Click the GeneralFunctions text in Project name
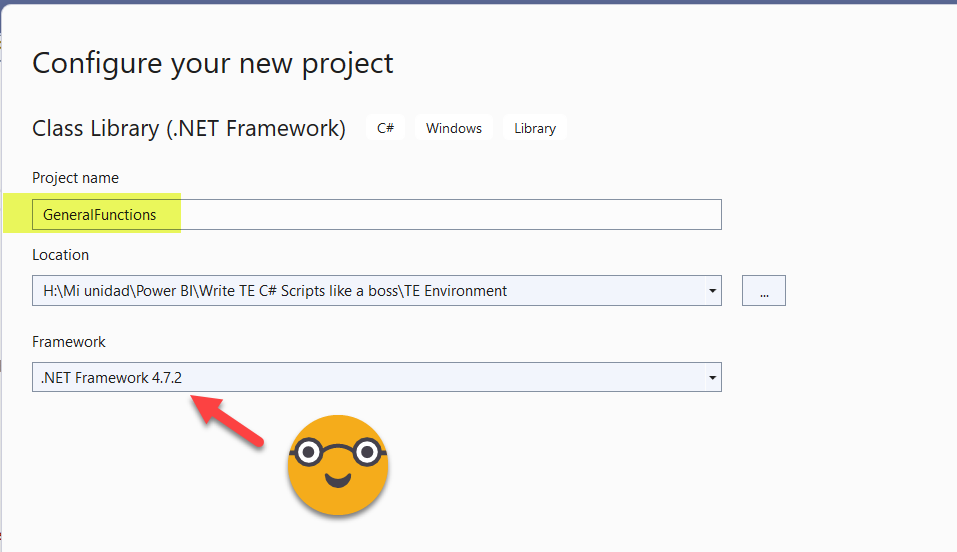 (99, 215)
